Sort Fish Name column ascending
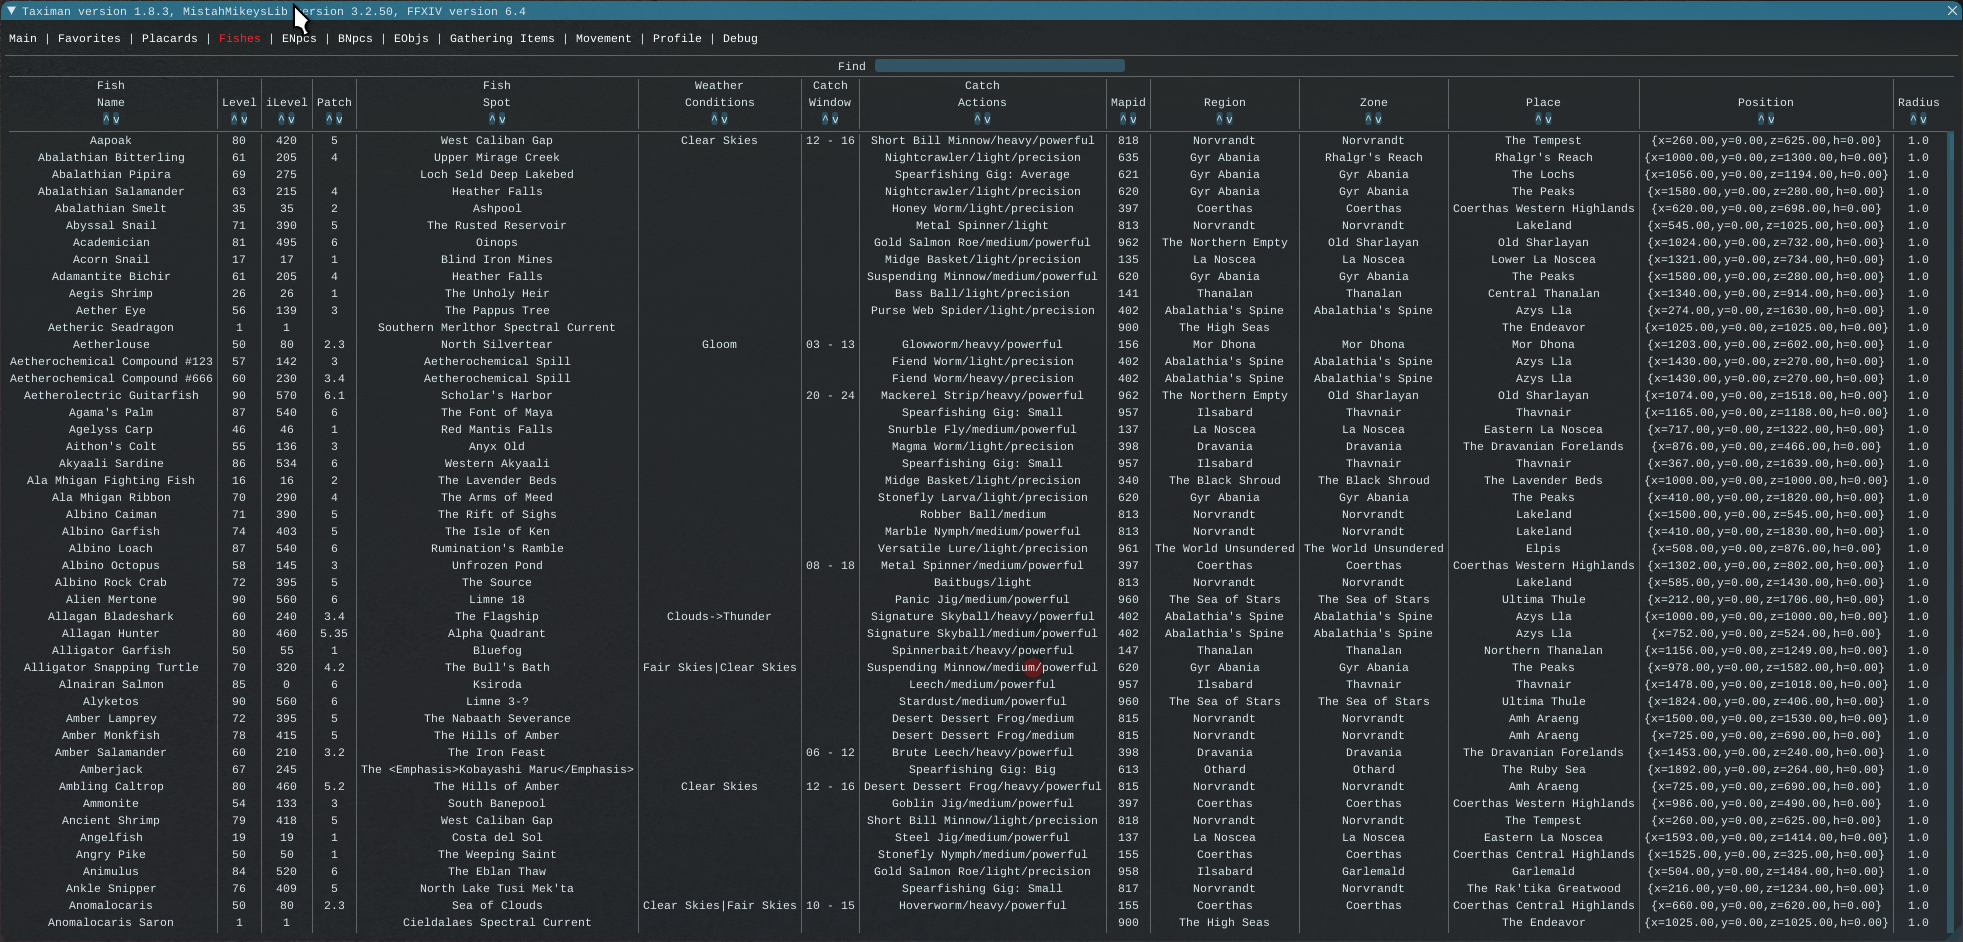The width and height of the screenshot is (1963, 942). coord(106,119)
